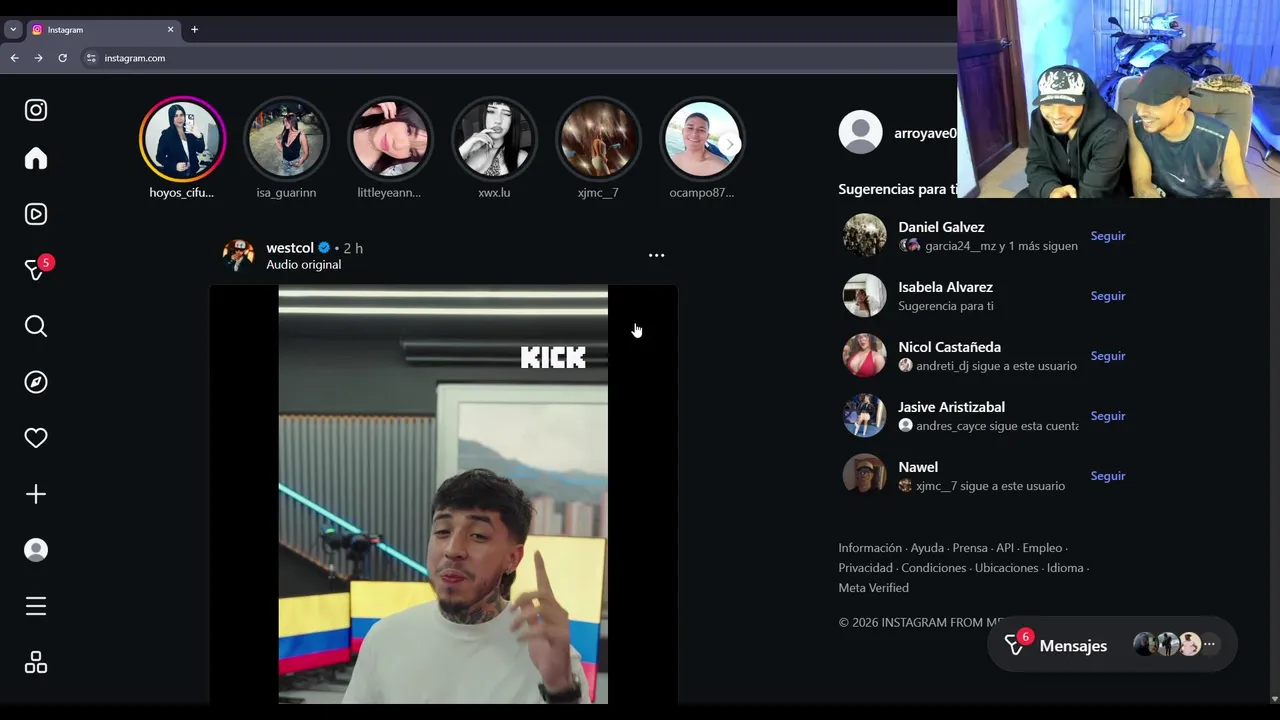Viewport: 1280px width, 720px height.
Task: Open xwx.lu story
Action: (494, 139)
